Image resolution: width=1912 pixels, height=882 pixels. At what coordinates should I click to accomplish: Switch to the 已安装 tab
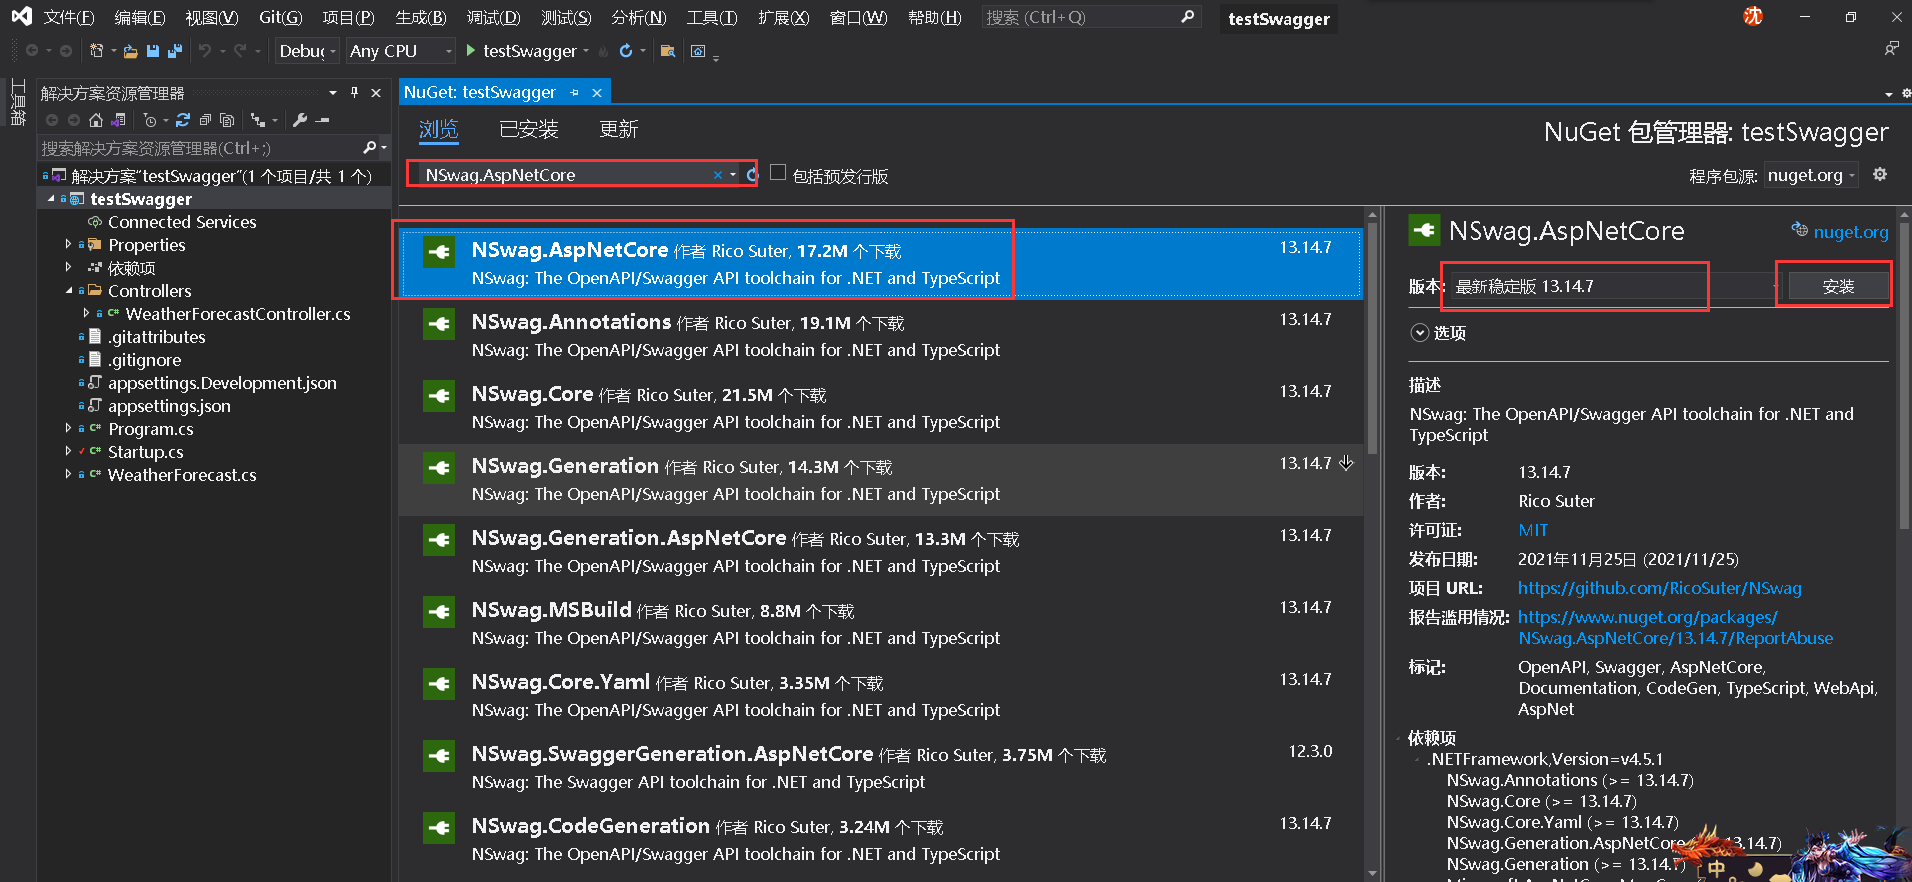[529, 129]
